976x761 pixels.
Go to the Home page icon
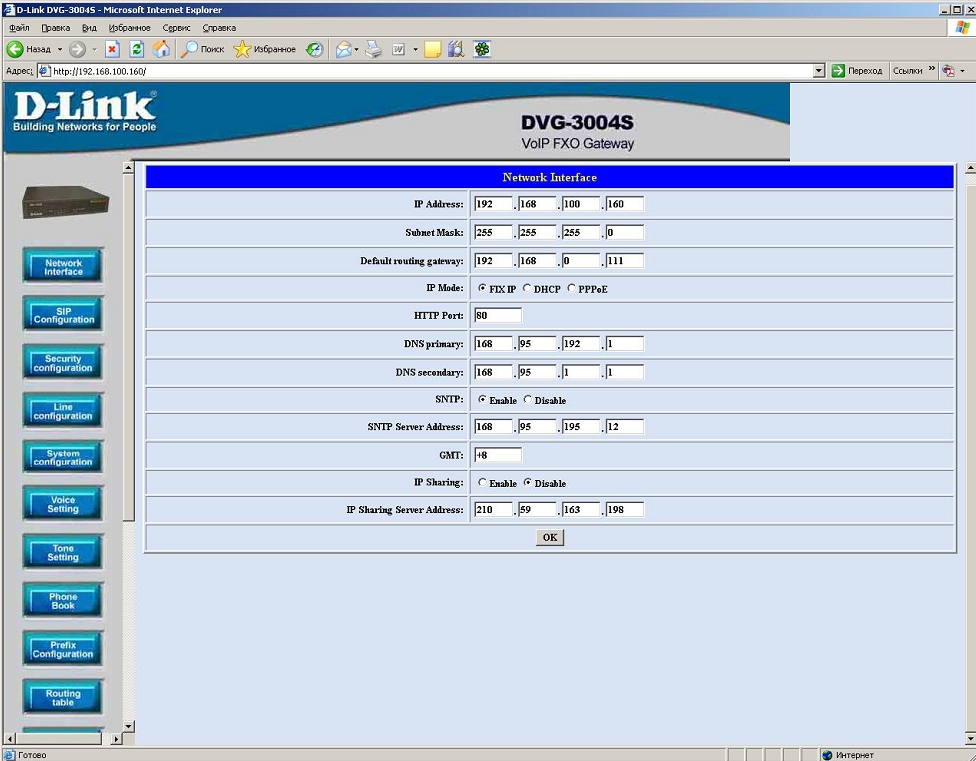[161, 49]
